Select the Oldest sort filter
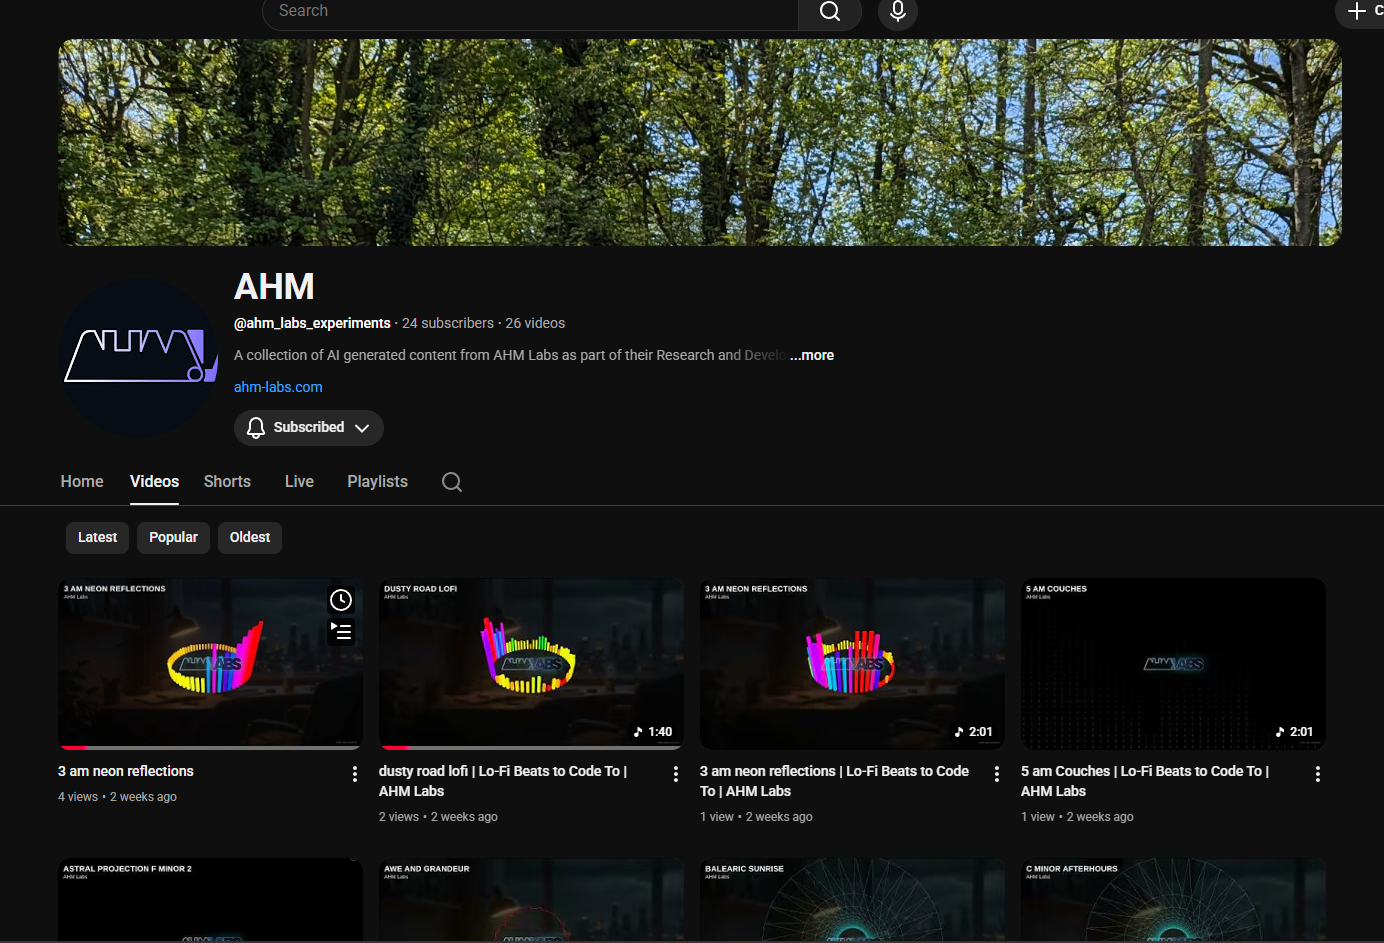 point(249,537)
